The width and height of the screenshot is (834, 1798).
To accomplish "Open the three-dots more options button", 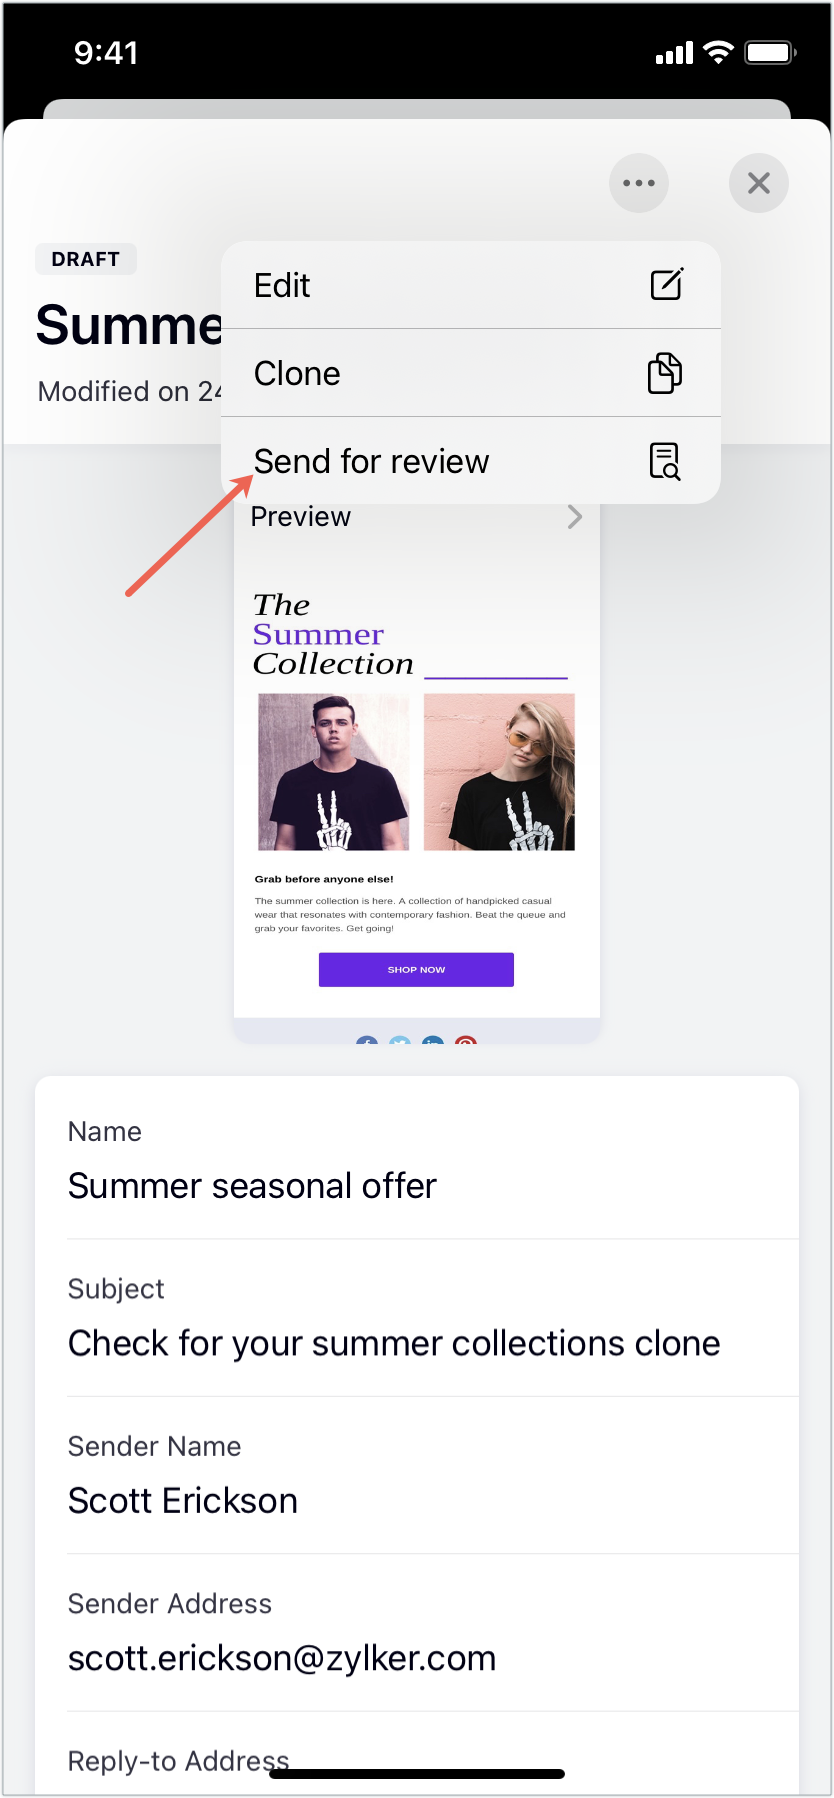I will (x=638, y=183).
